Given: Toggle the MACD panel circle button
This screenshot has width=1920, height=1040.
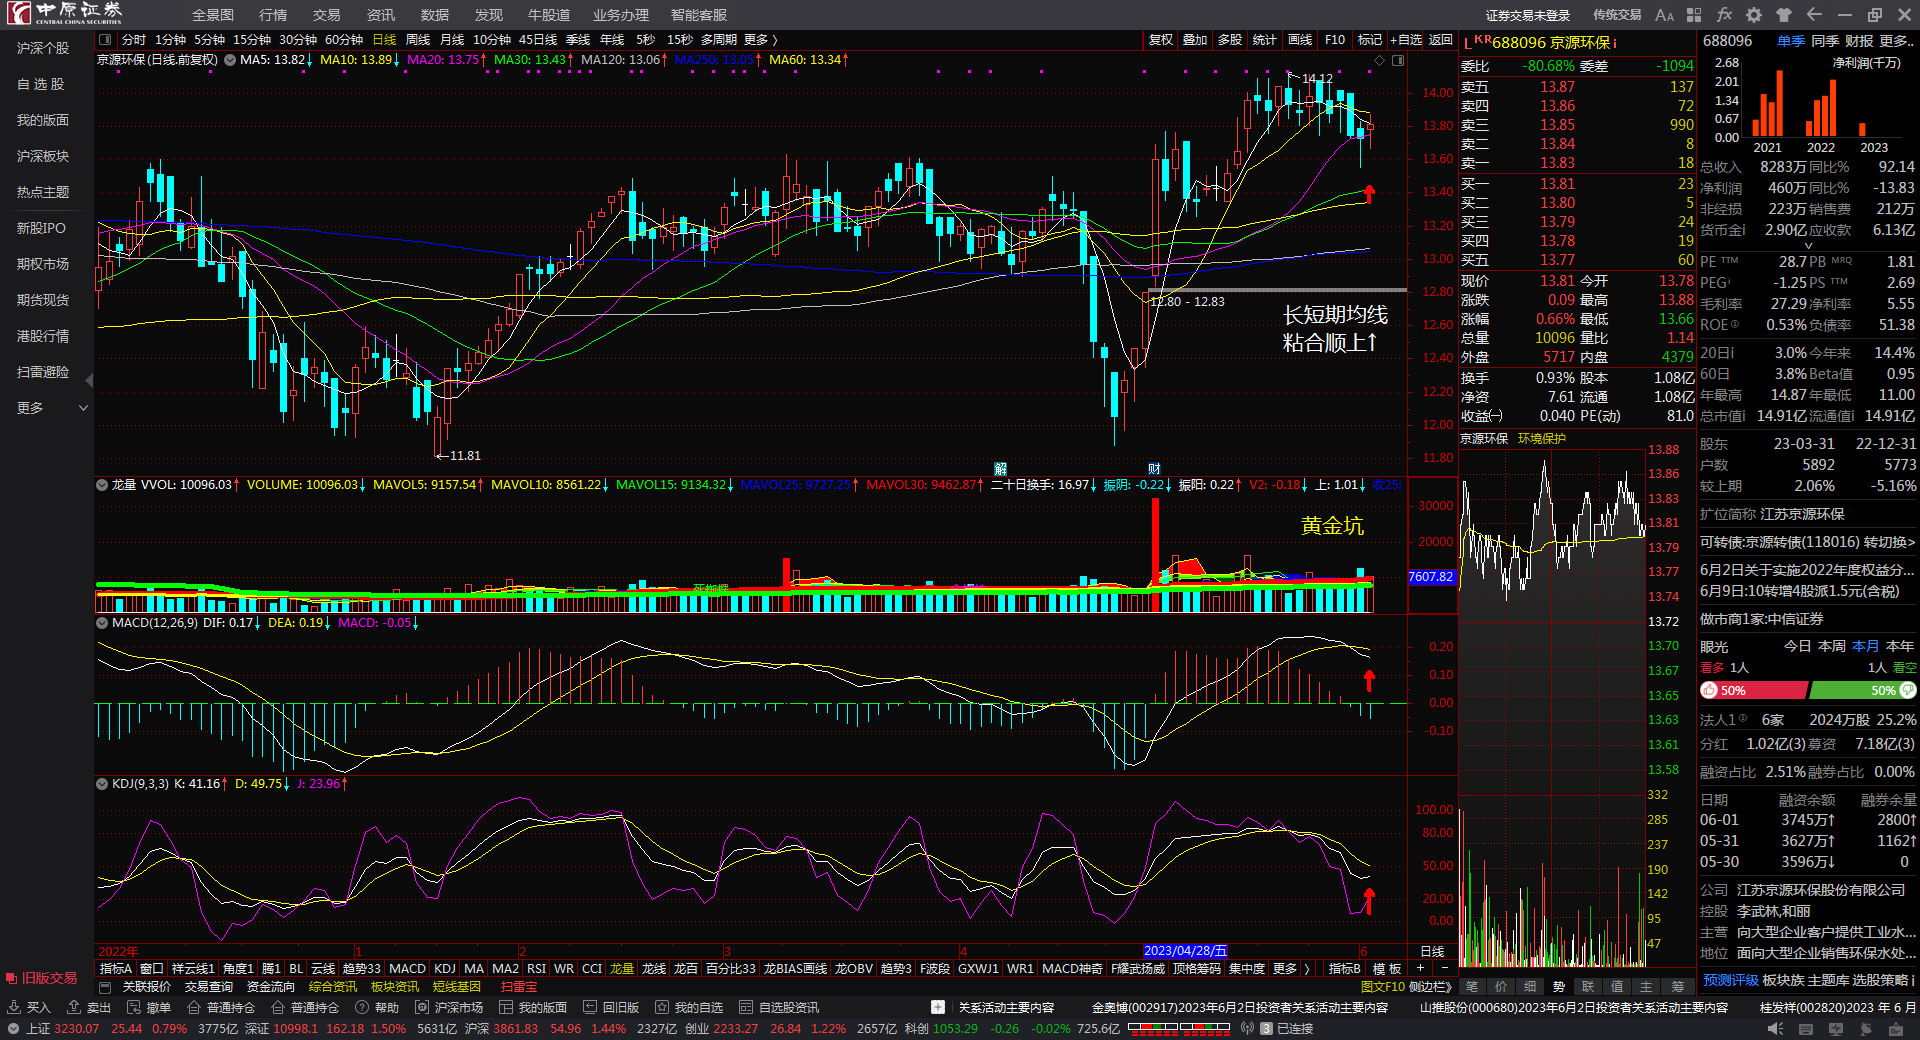Looking at the screenshot, I should click(x=102, y=623).
